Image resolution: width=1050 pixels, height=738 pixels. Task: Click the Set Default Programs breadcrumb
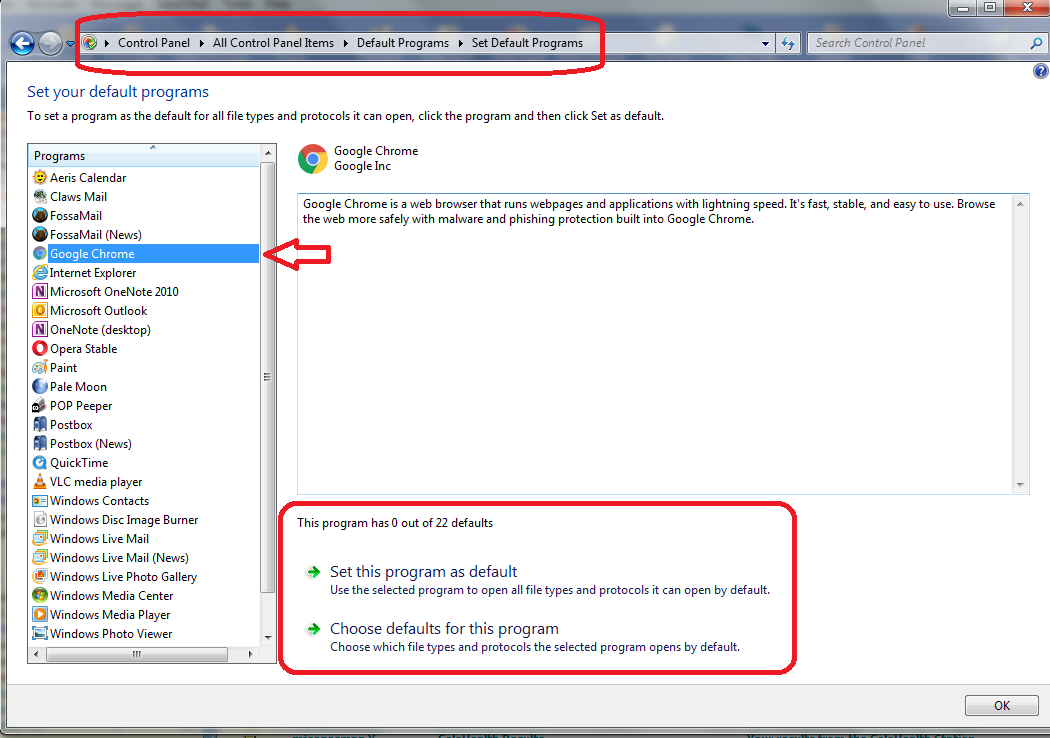point(527,43)
